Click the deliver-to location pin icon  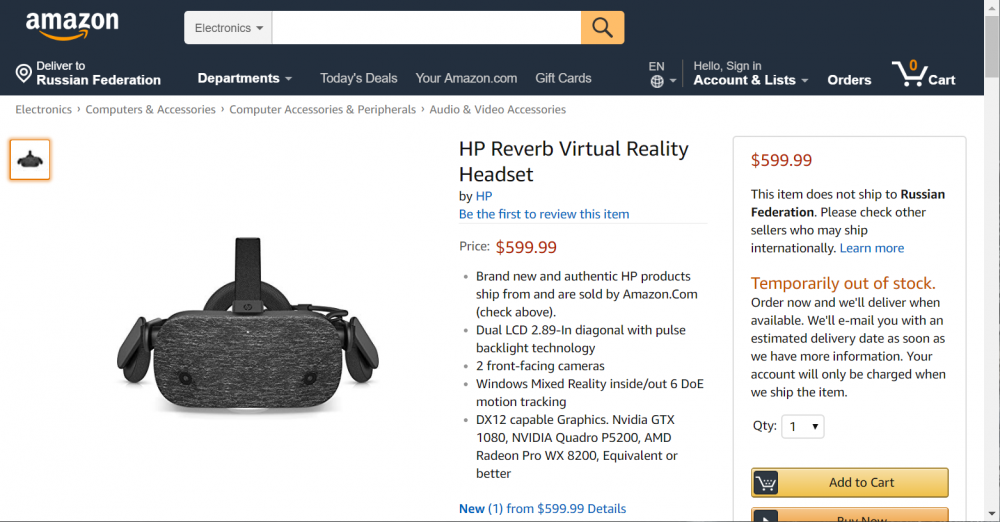click(x=24, y=73)
